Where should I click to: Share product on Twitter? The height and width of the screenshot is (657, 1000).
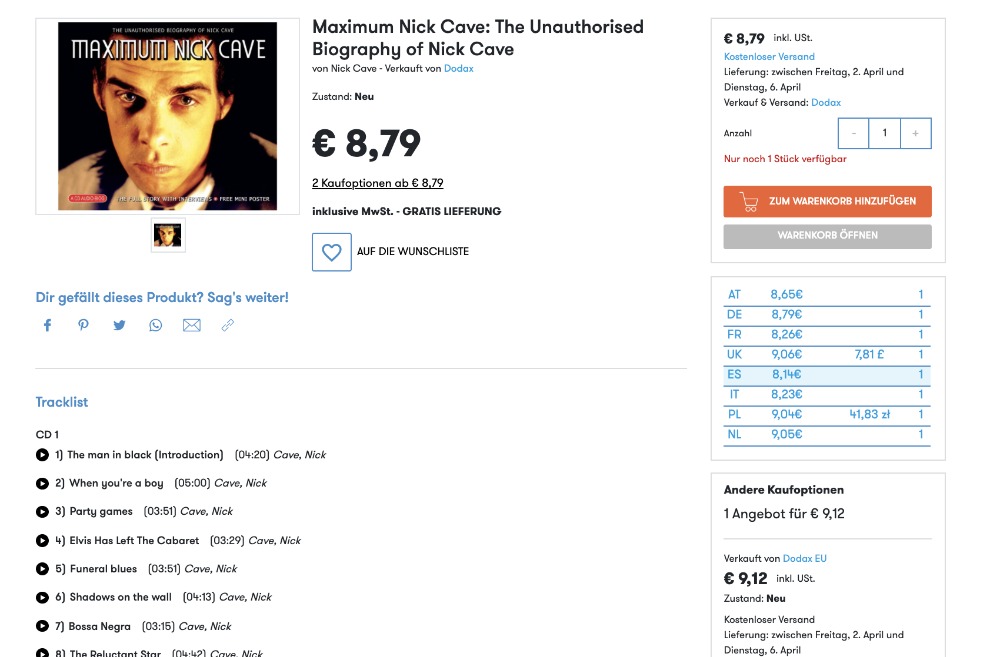click(120, 325)
